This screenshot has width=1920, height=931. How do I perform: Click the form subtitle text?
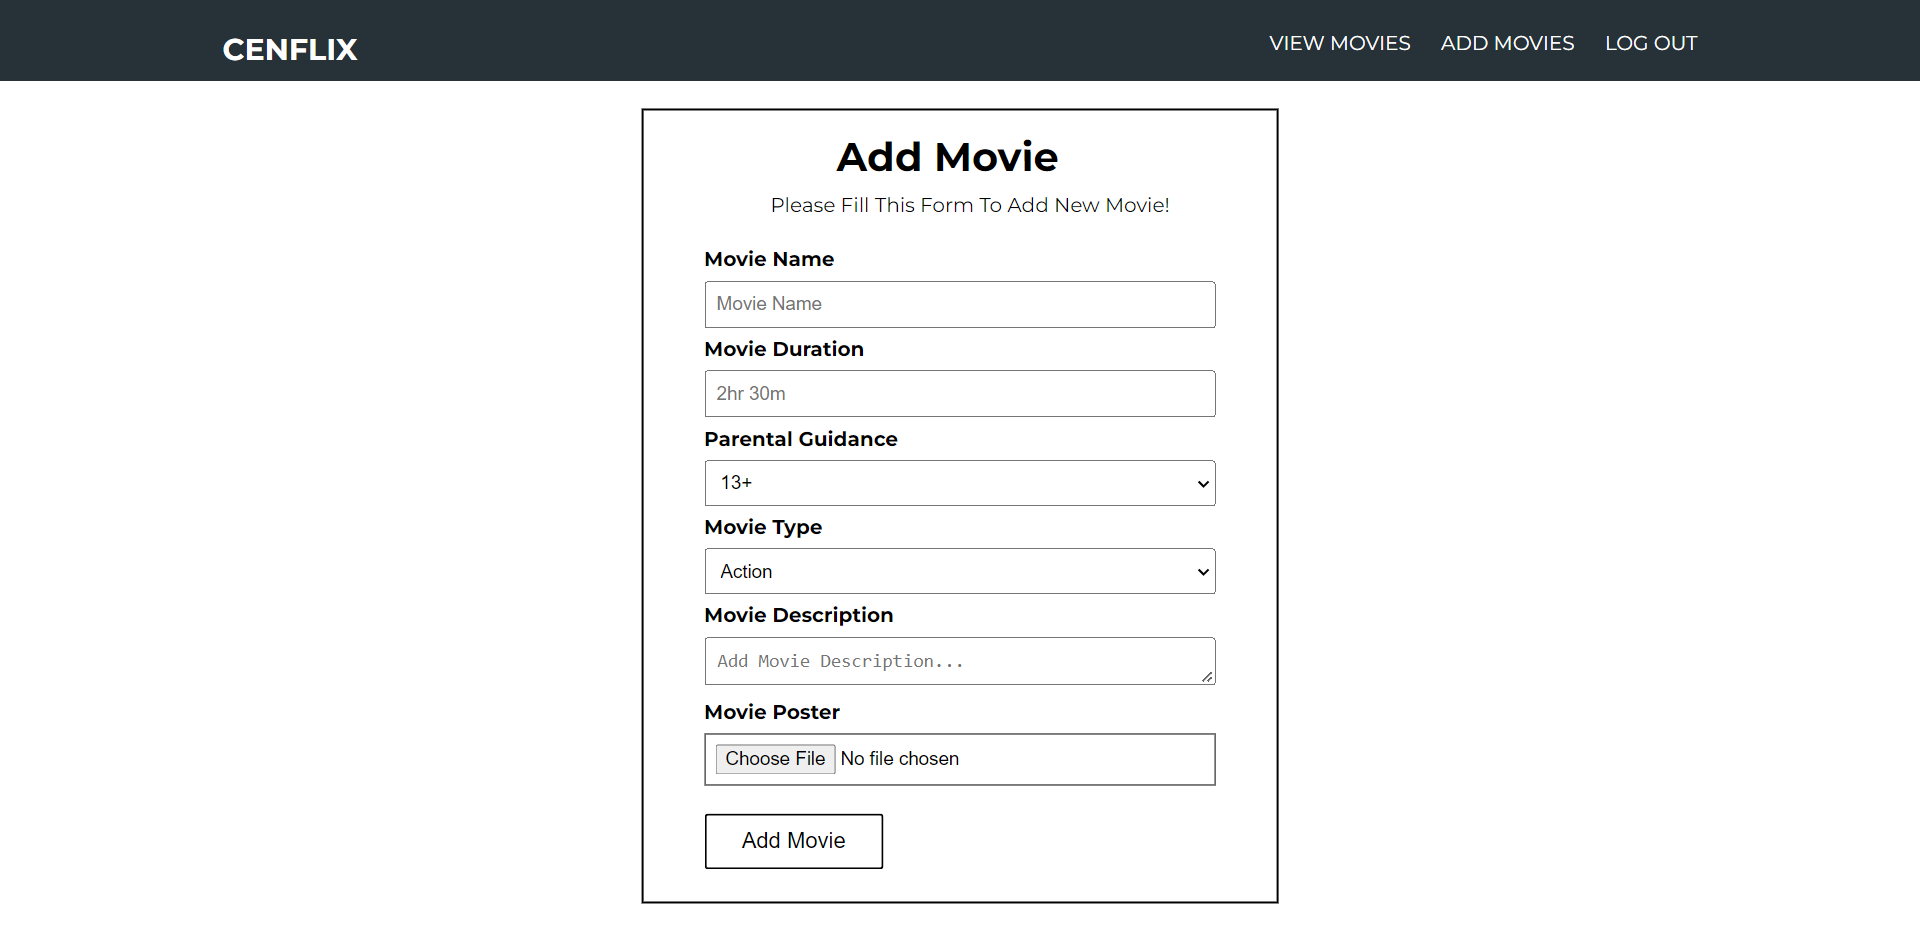[969, 205]
